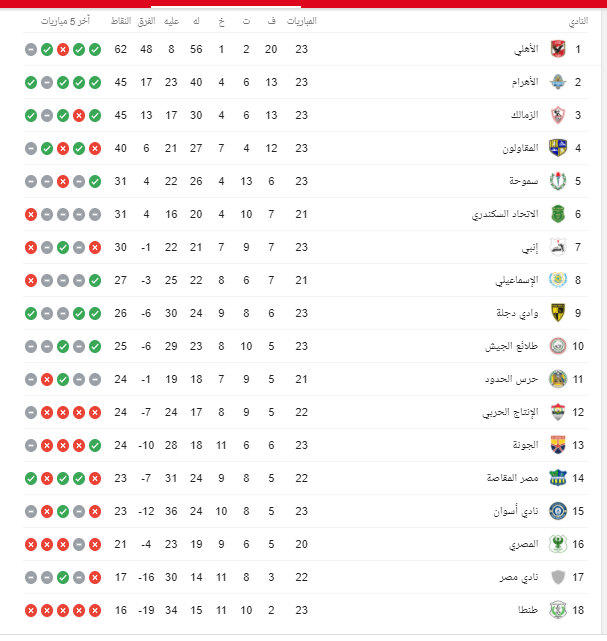Click Al Ahly's grey draw form icon
The image size is (607, 641).
click(31, 49)
